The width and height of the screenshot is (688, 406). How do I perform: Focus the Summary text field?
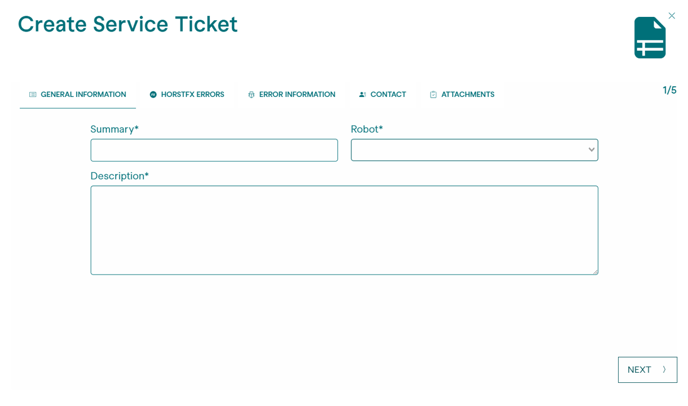[214, 150]
